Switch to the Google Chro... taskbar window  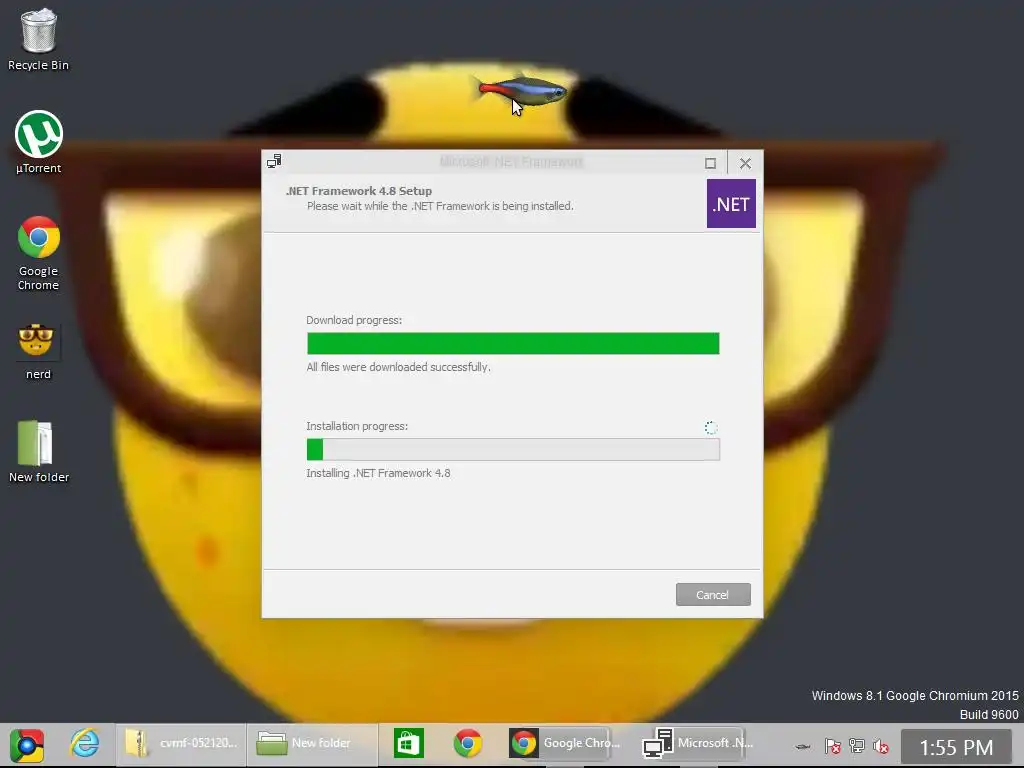click(564, 743)
